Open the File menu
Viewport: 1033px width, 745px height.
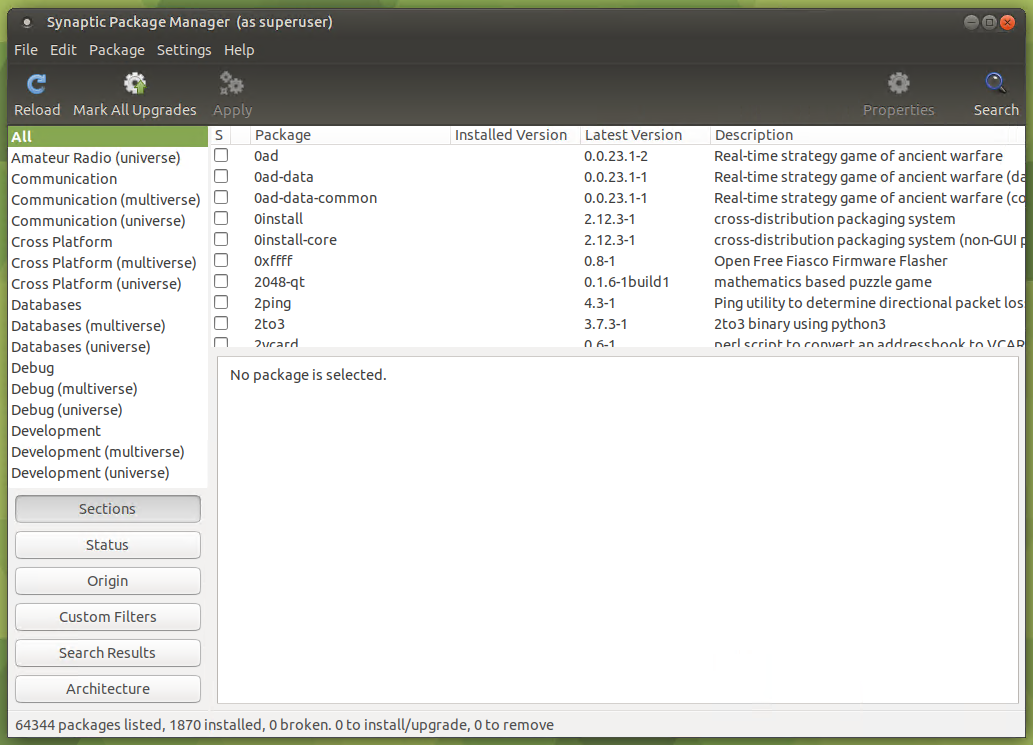pos(26,50)
